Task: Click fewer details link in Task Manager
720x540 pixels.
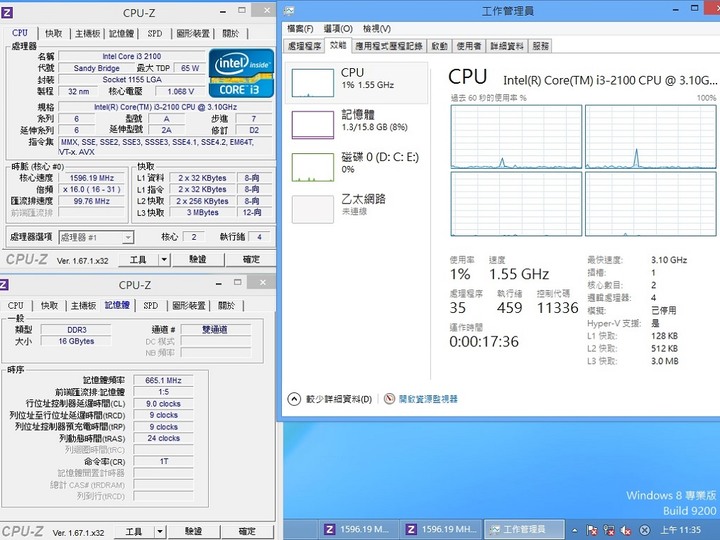Action: click(339, 399)
